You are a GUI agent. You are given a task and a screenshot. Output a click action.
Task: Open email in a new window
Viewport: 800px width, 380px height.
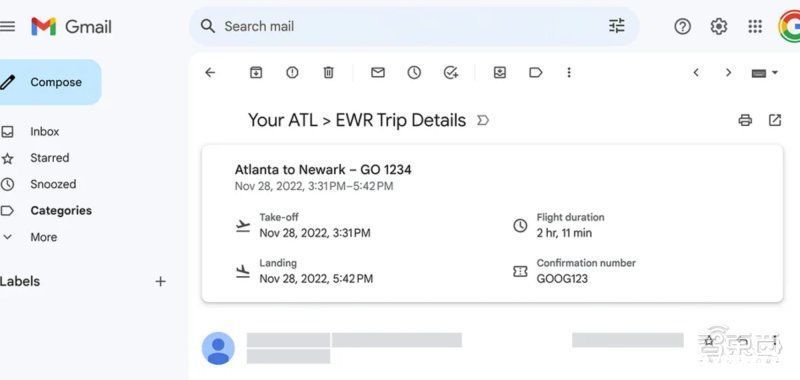point(774,120)
